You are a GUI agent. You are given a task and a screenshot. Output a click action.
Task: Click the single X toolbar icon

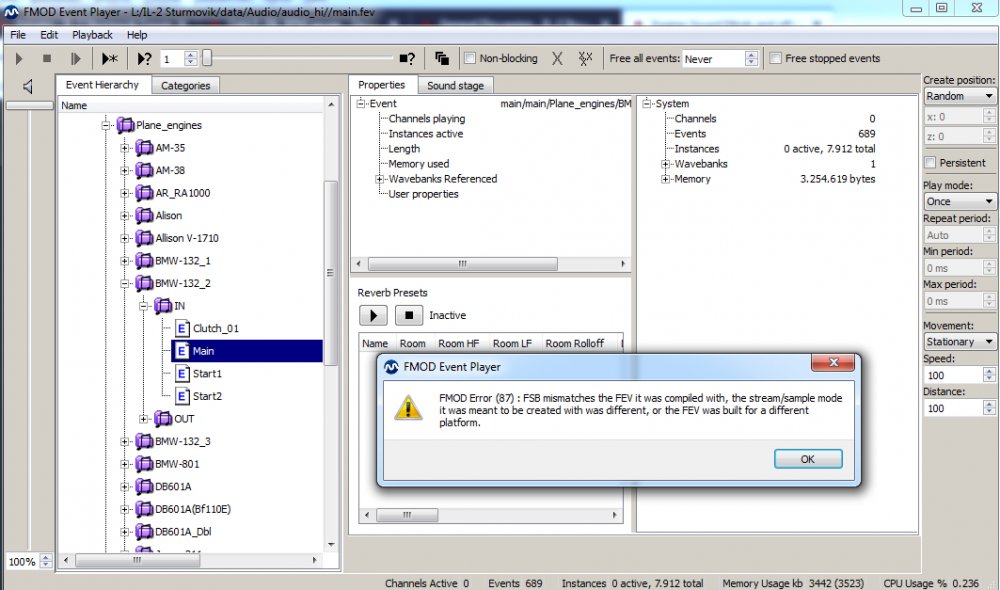pyautogui.click(x=557, y=59)
